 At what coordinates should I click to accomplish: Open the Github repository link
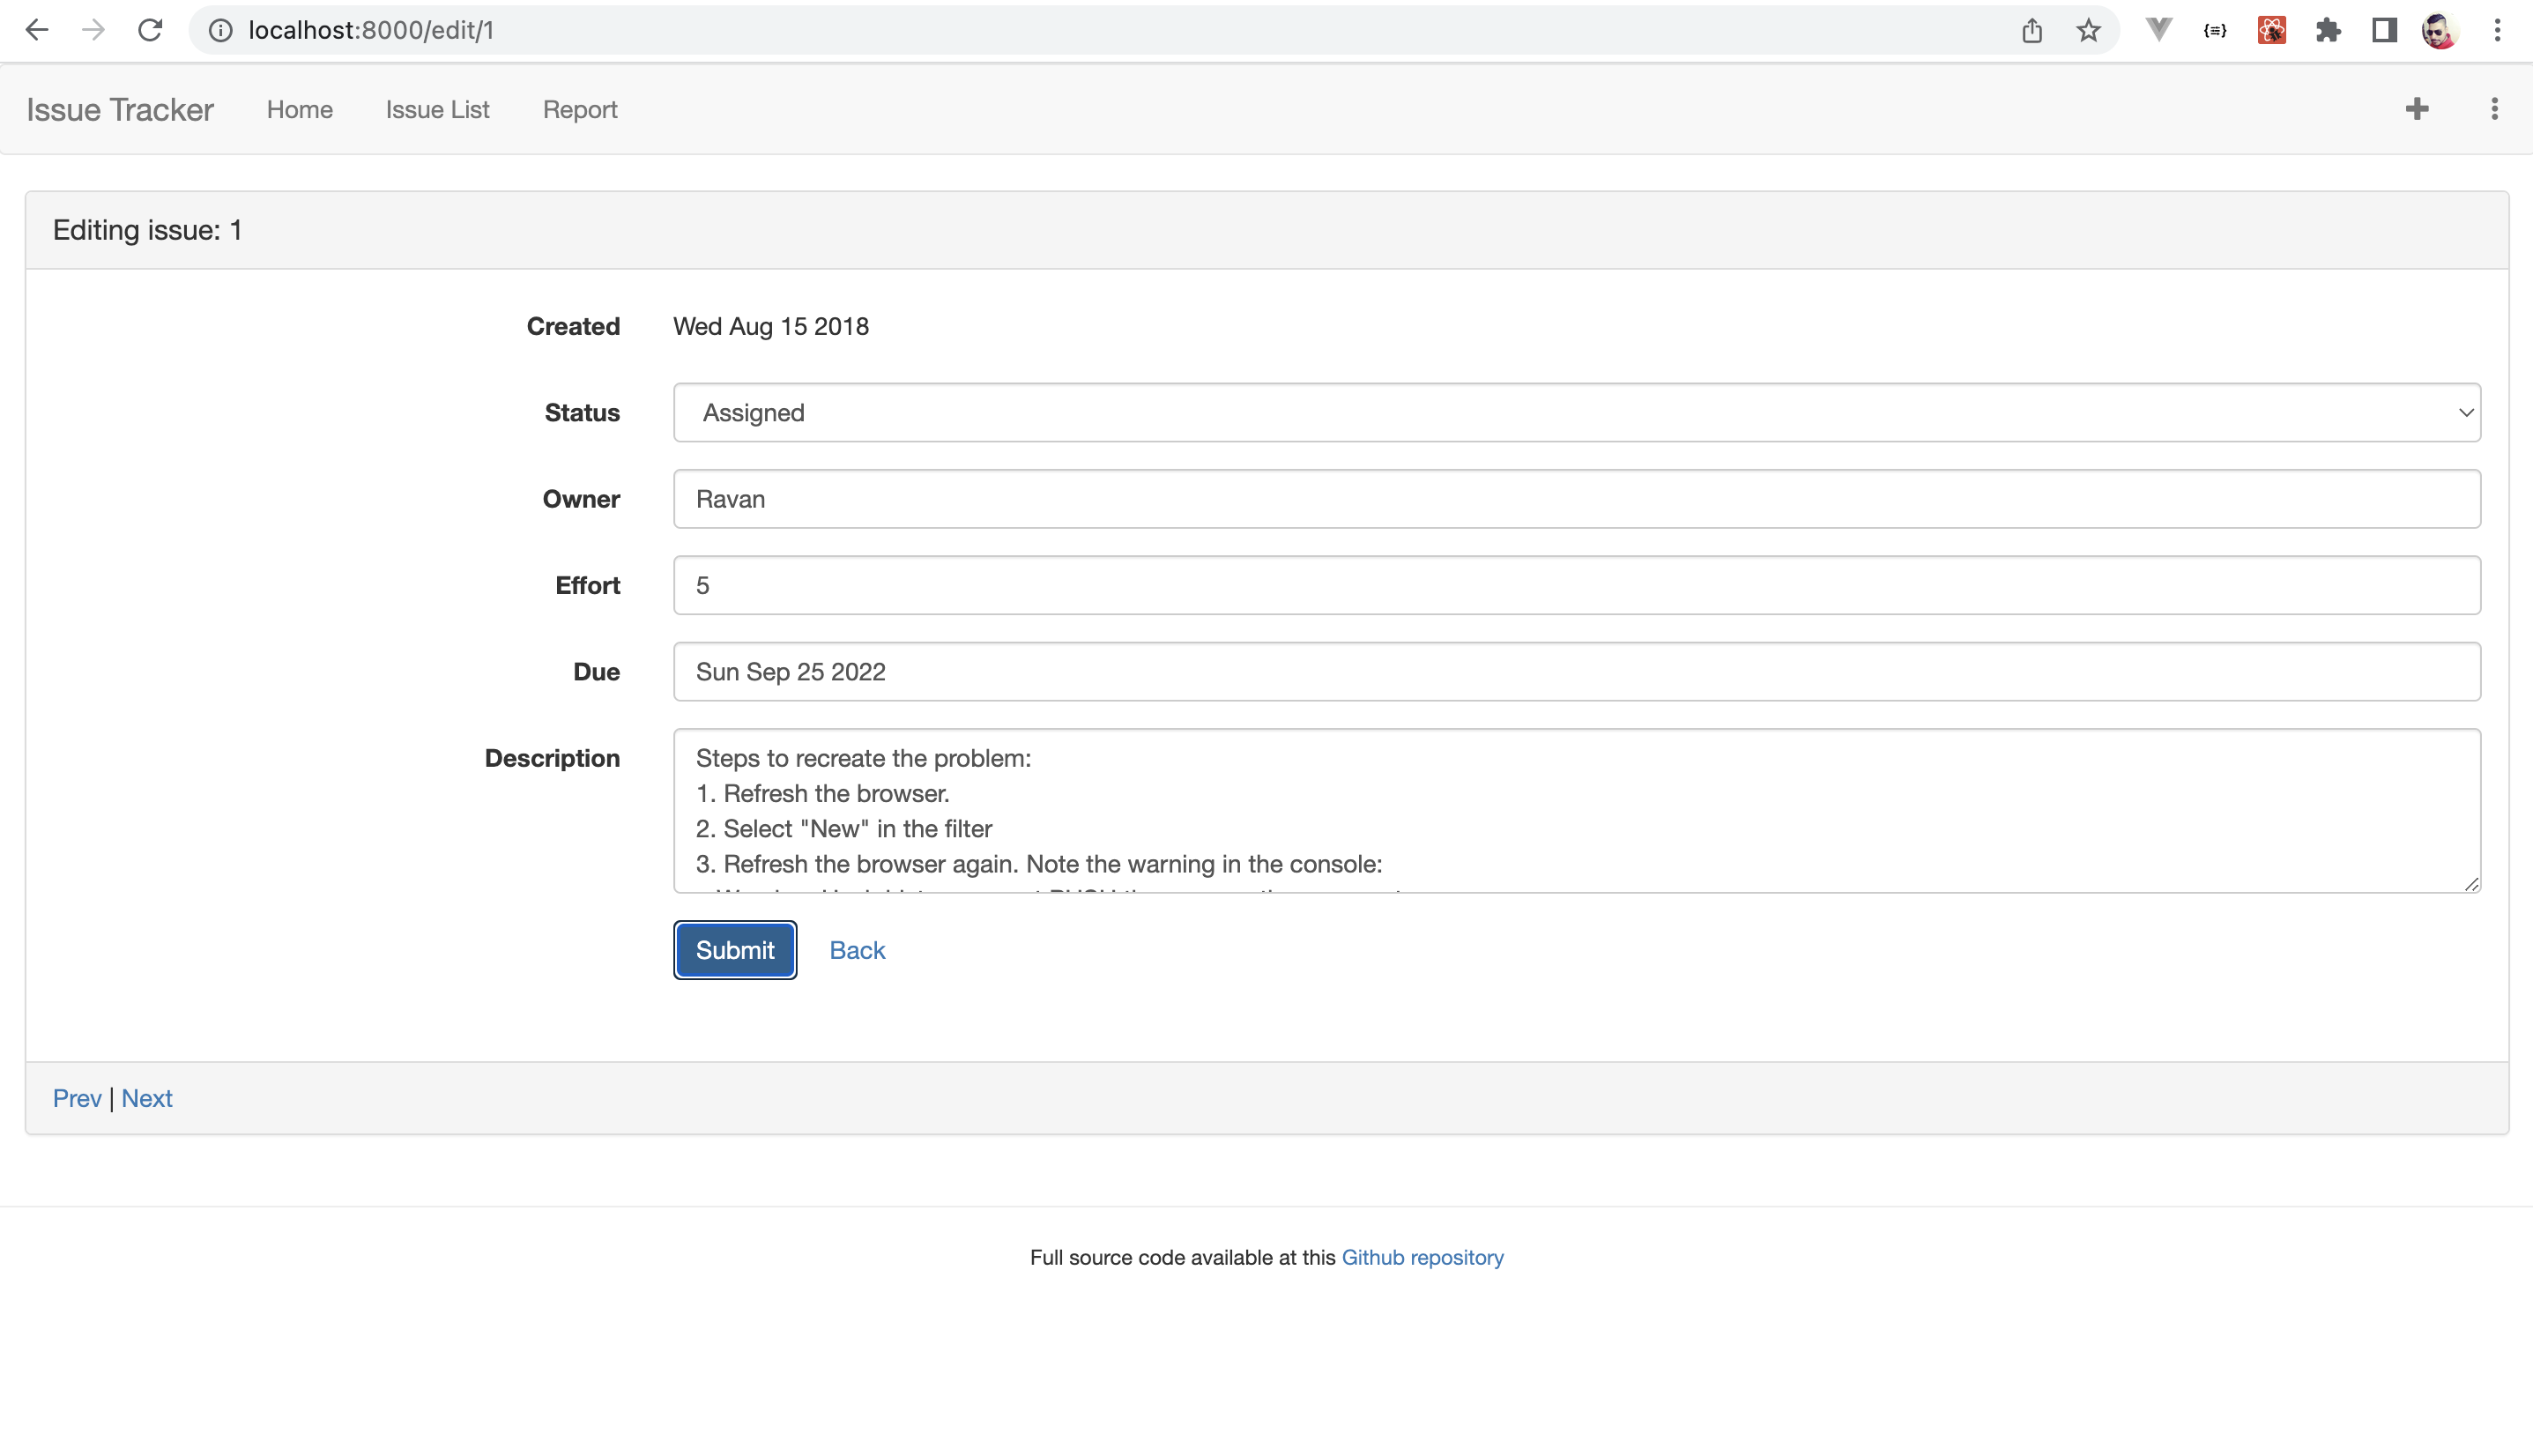(x=1423, y=1257)
